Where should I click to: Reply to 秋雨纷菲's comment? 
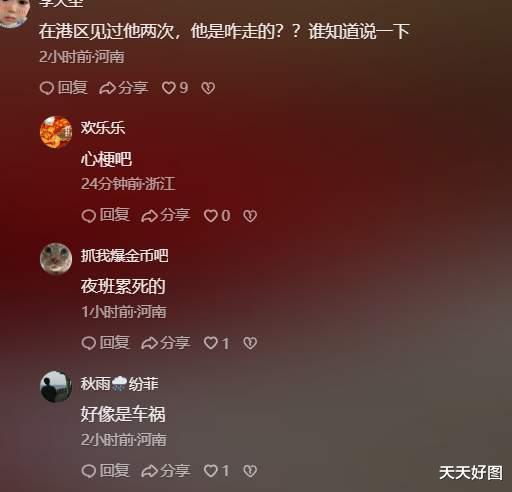105,470
